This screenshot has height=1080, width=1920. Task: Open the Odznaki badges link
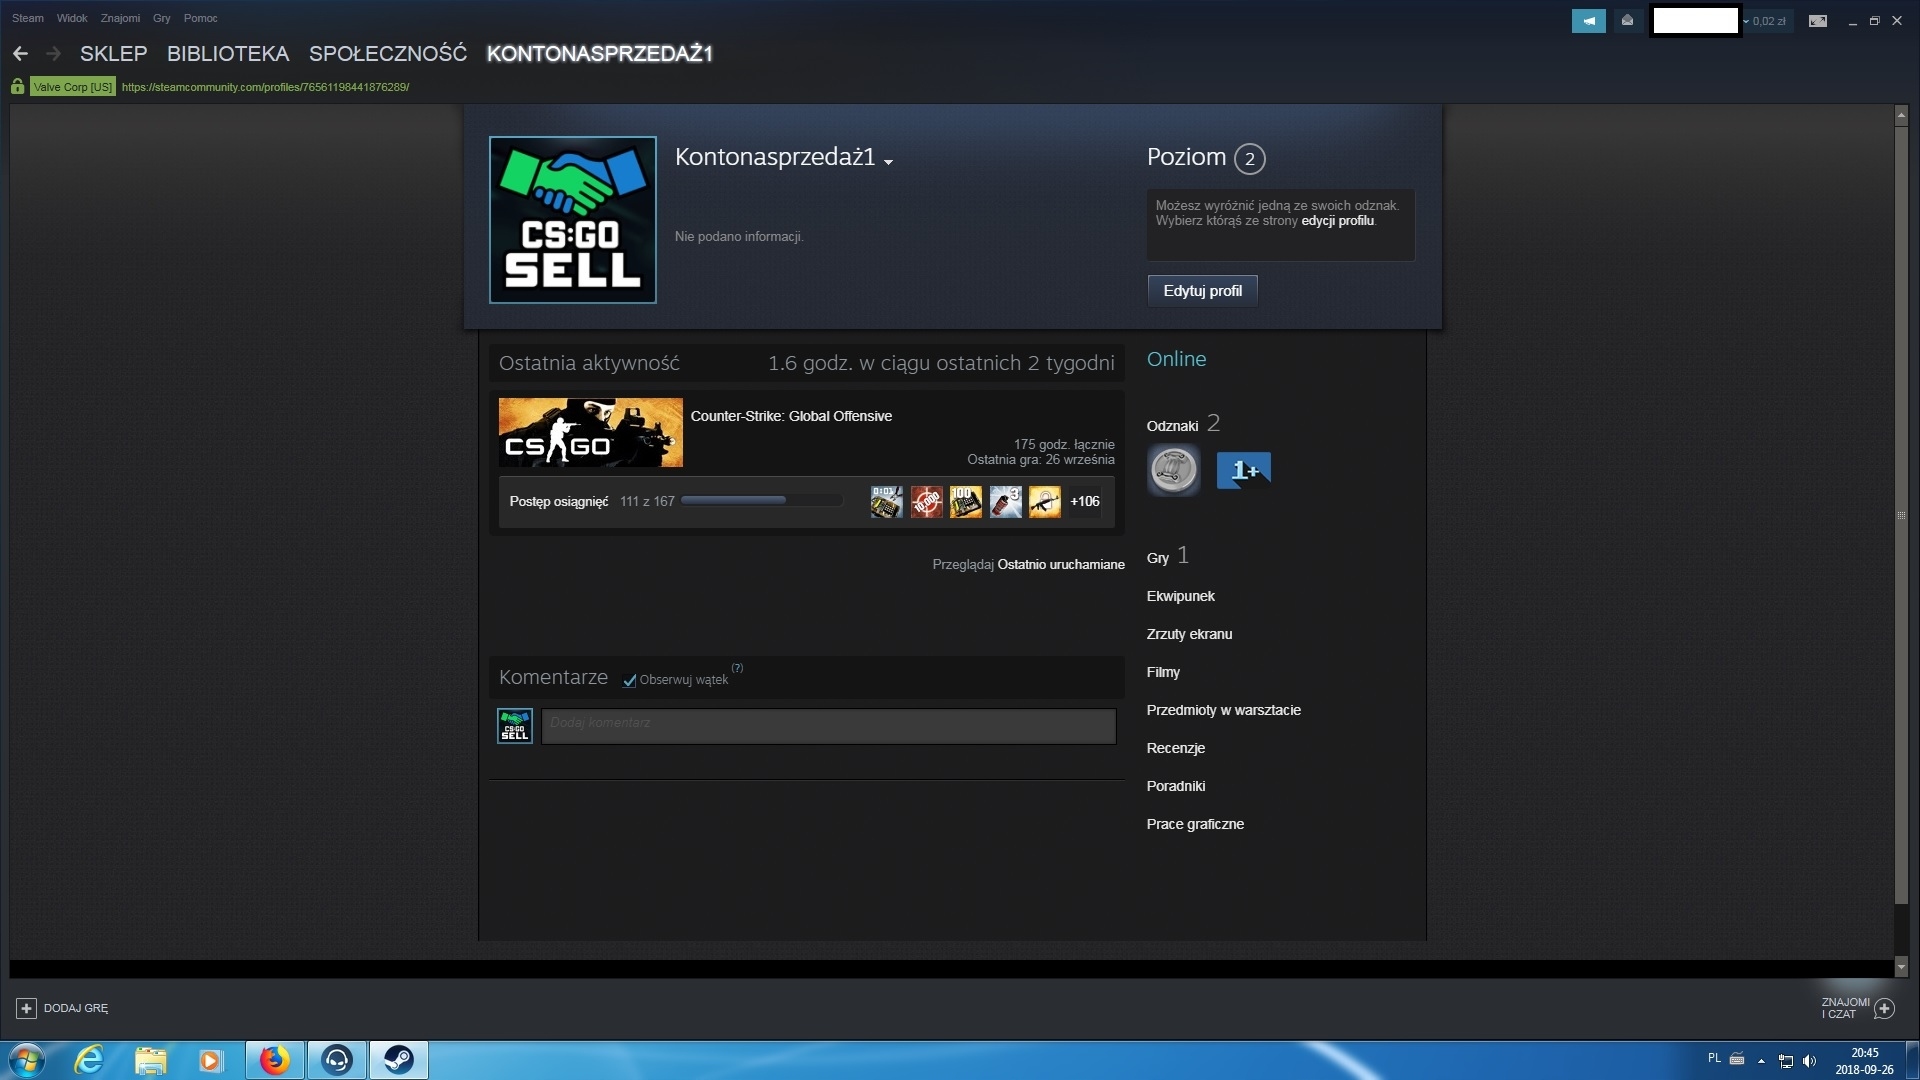1172,426
